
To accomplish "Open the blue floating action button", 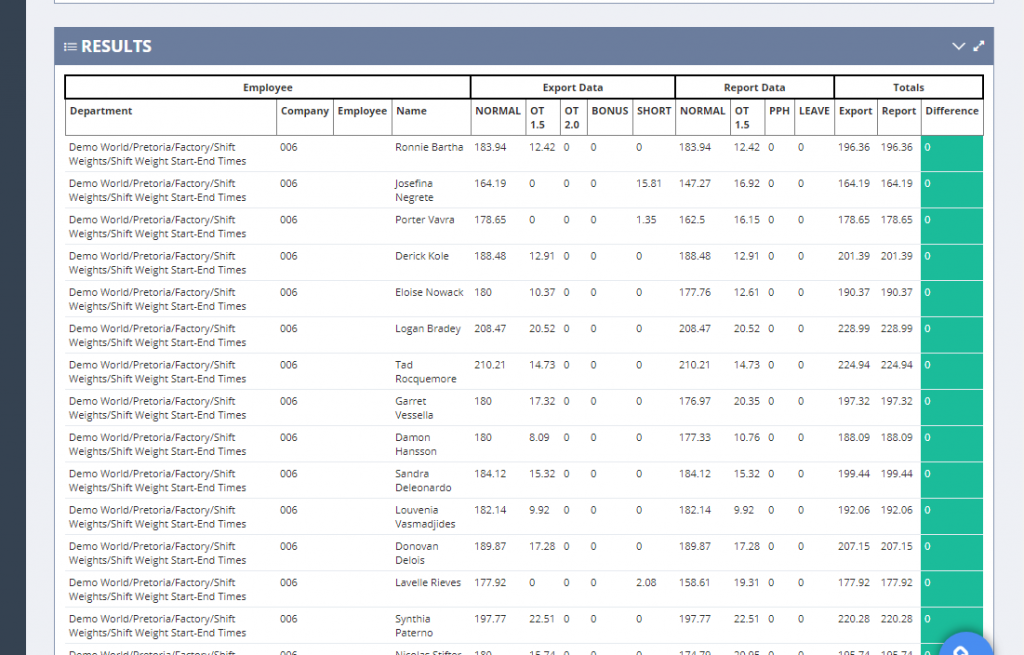I will pyautogui.click(x=961, y=646).
